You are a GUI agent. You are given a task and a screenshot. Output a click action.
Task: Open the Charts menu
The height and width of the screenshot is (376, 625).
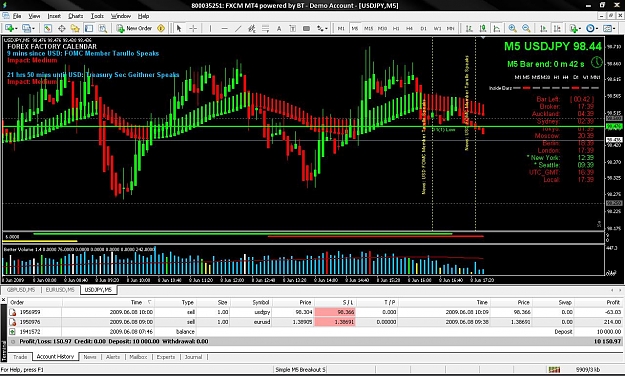tap(75, 16)
